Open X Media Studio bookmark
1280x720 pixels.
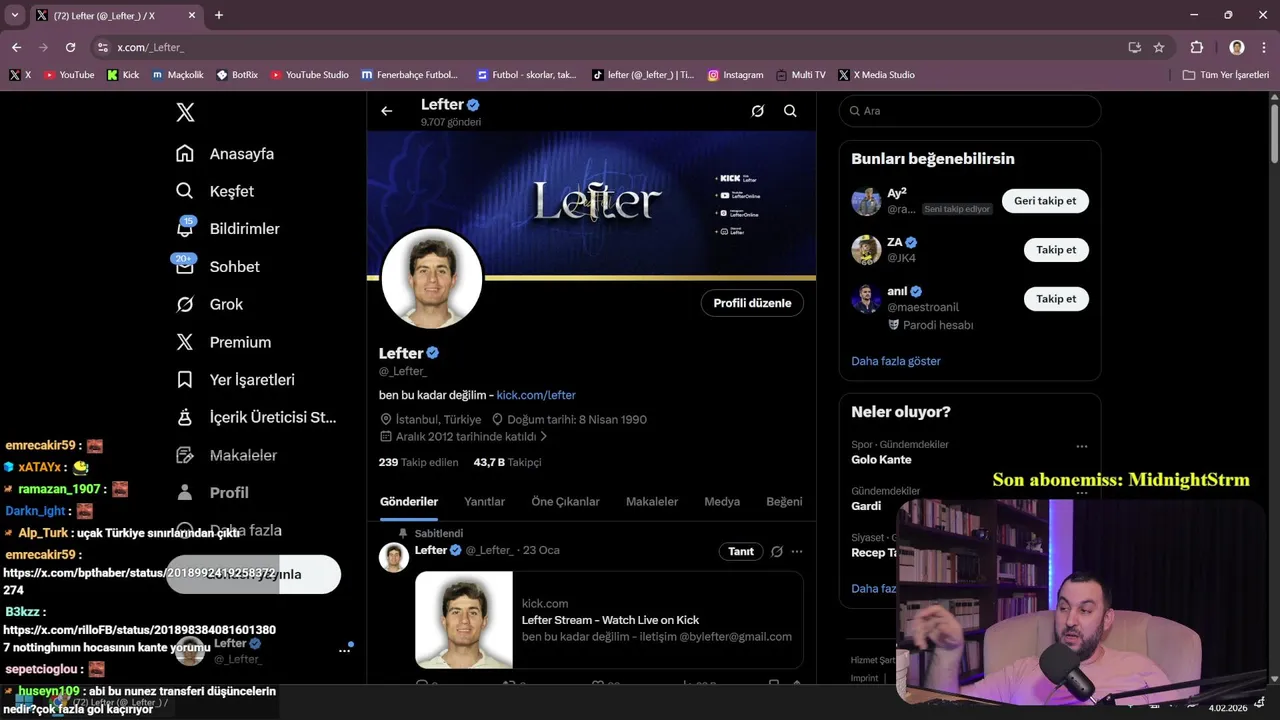[876, 75]
